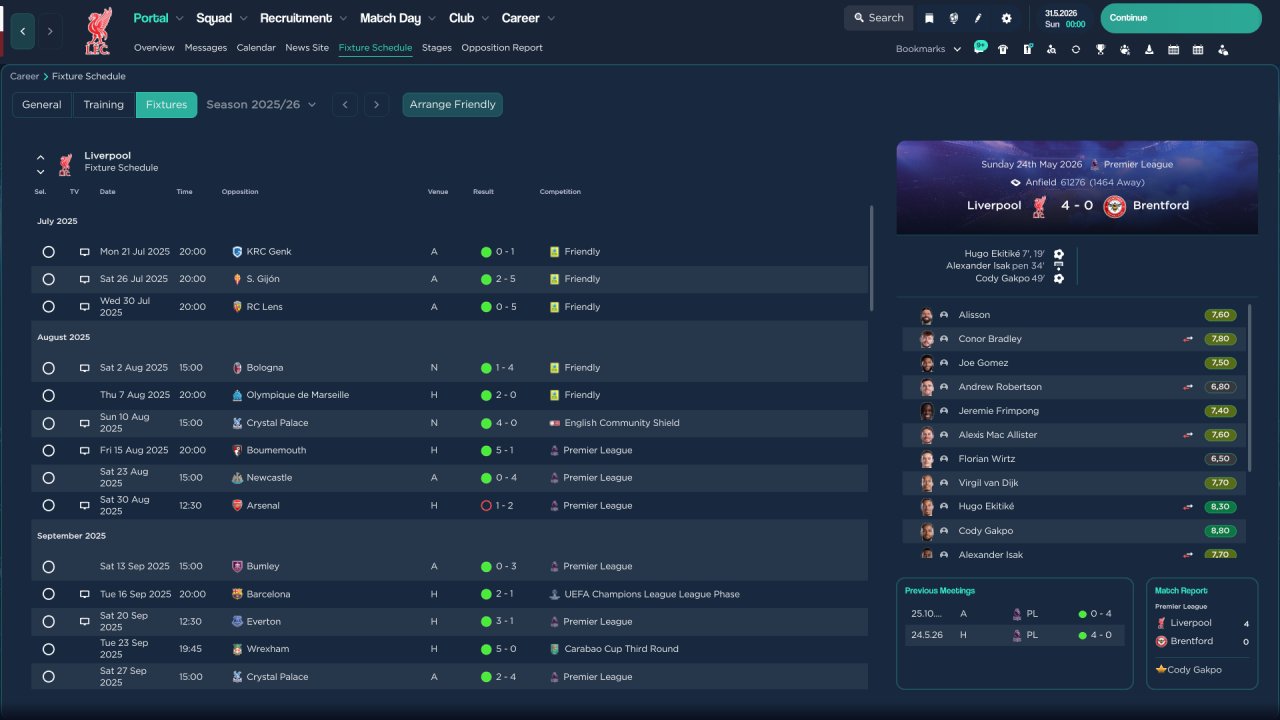Click the pencil edit icon in top bar

pyautogui.click(x=979, y=18)
